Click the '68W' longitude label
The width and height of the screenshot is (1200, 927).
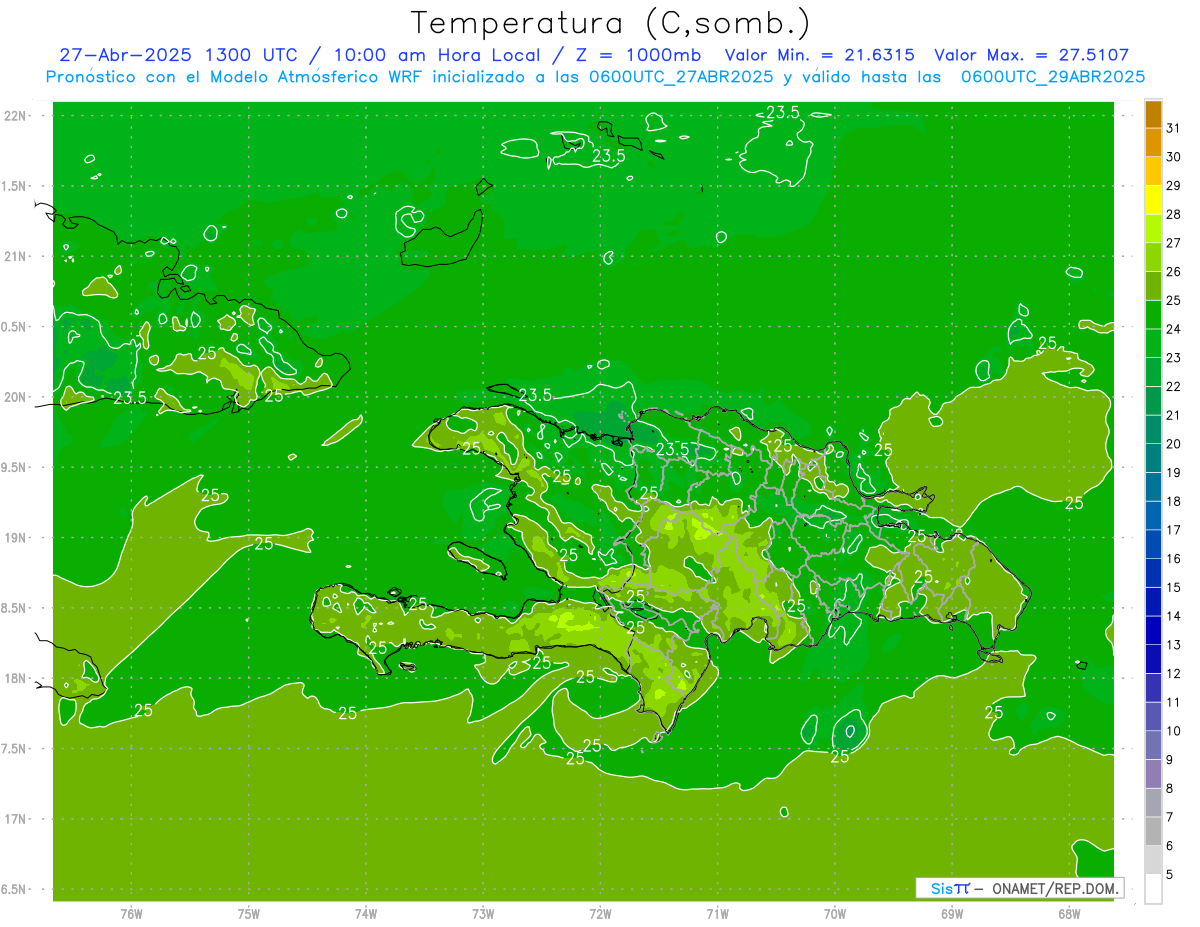point(1069,914)
